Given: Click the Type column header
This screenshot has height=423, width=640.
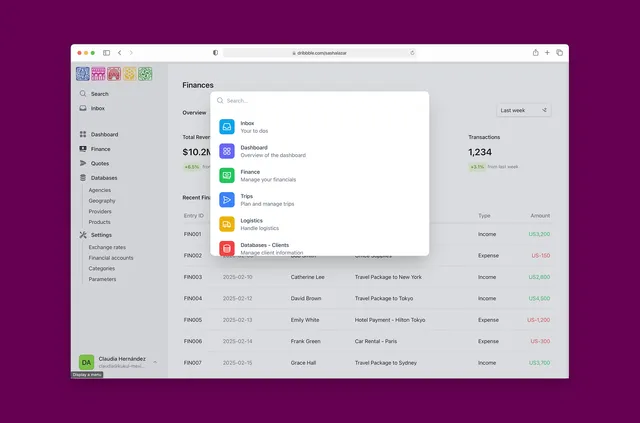Looking at the screenshot, I should pos(484,216).
